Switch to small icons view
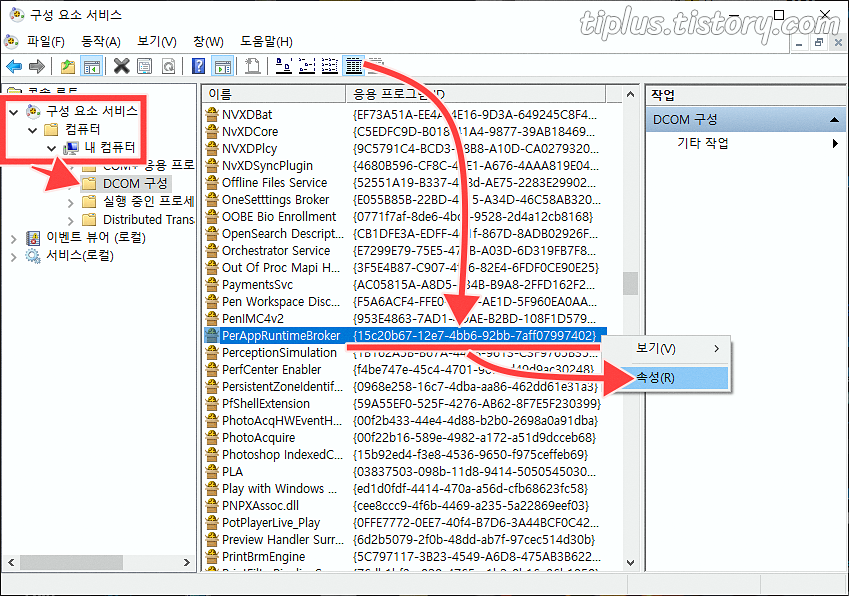The height and width of the screenshot is (596, 849). pos(307,66)
